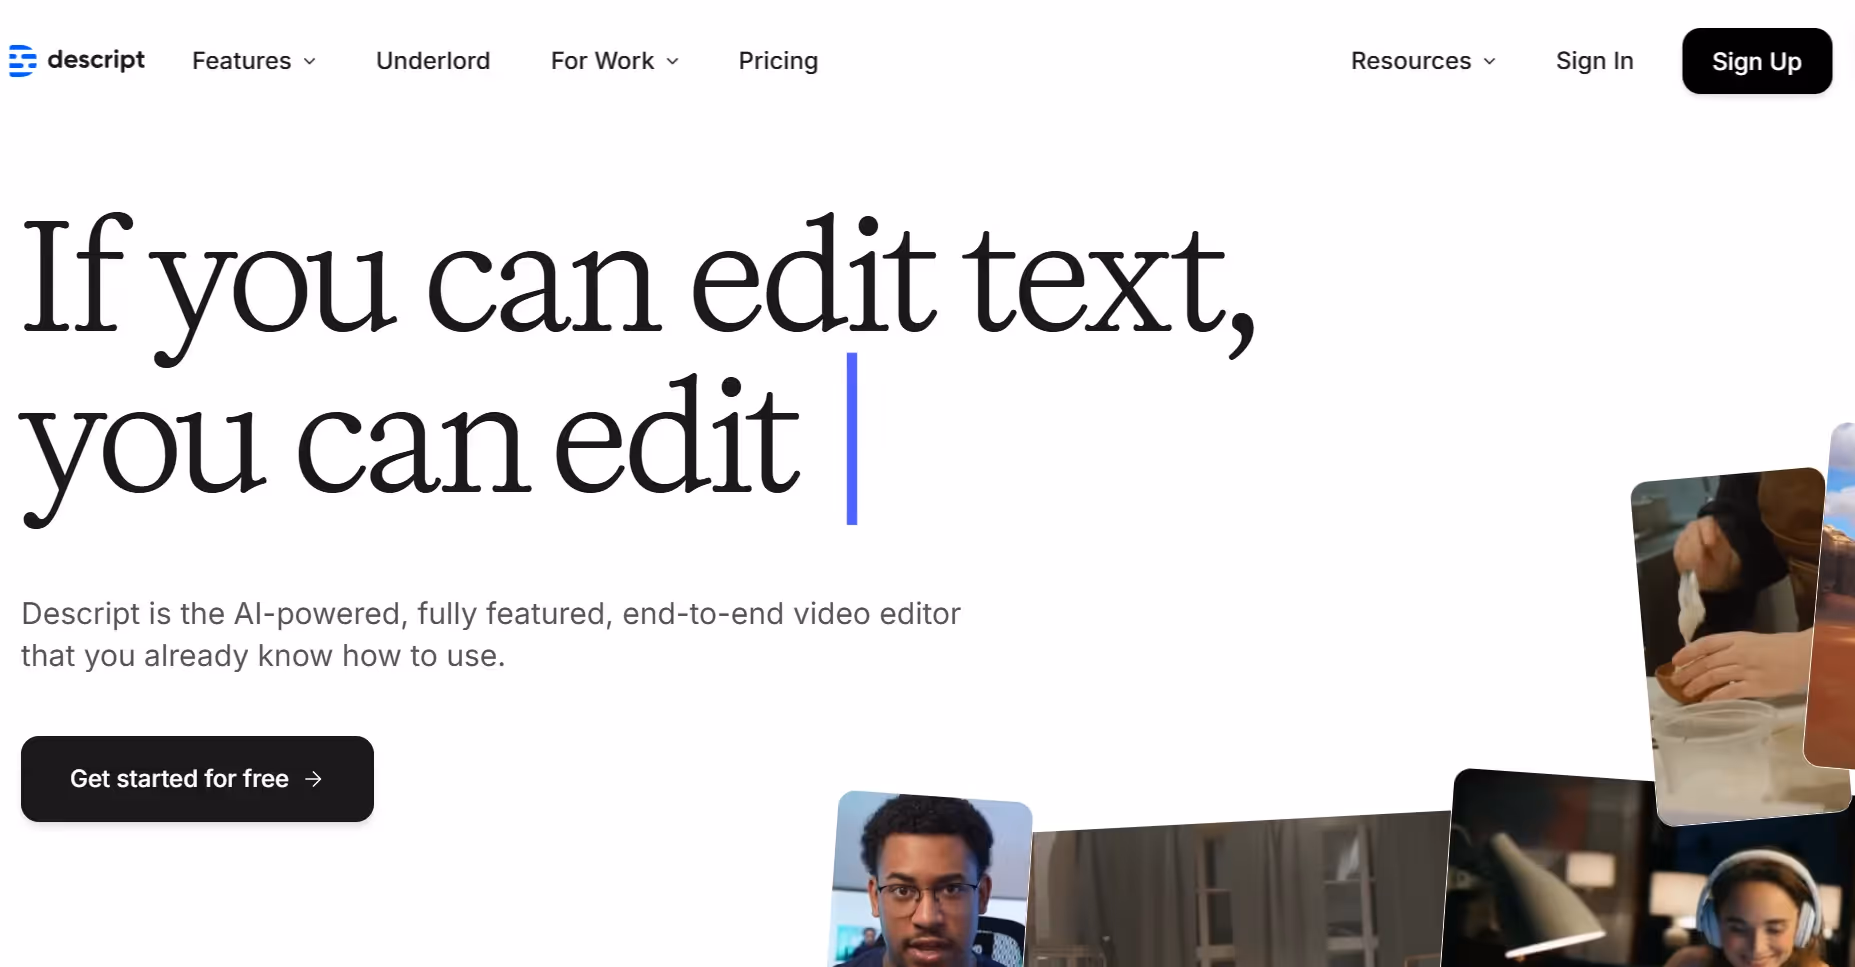Click the arrow icon inside Get started for free

pos(314,779)
